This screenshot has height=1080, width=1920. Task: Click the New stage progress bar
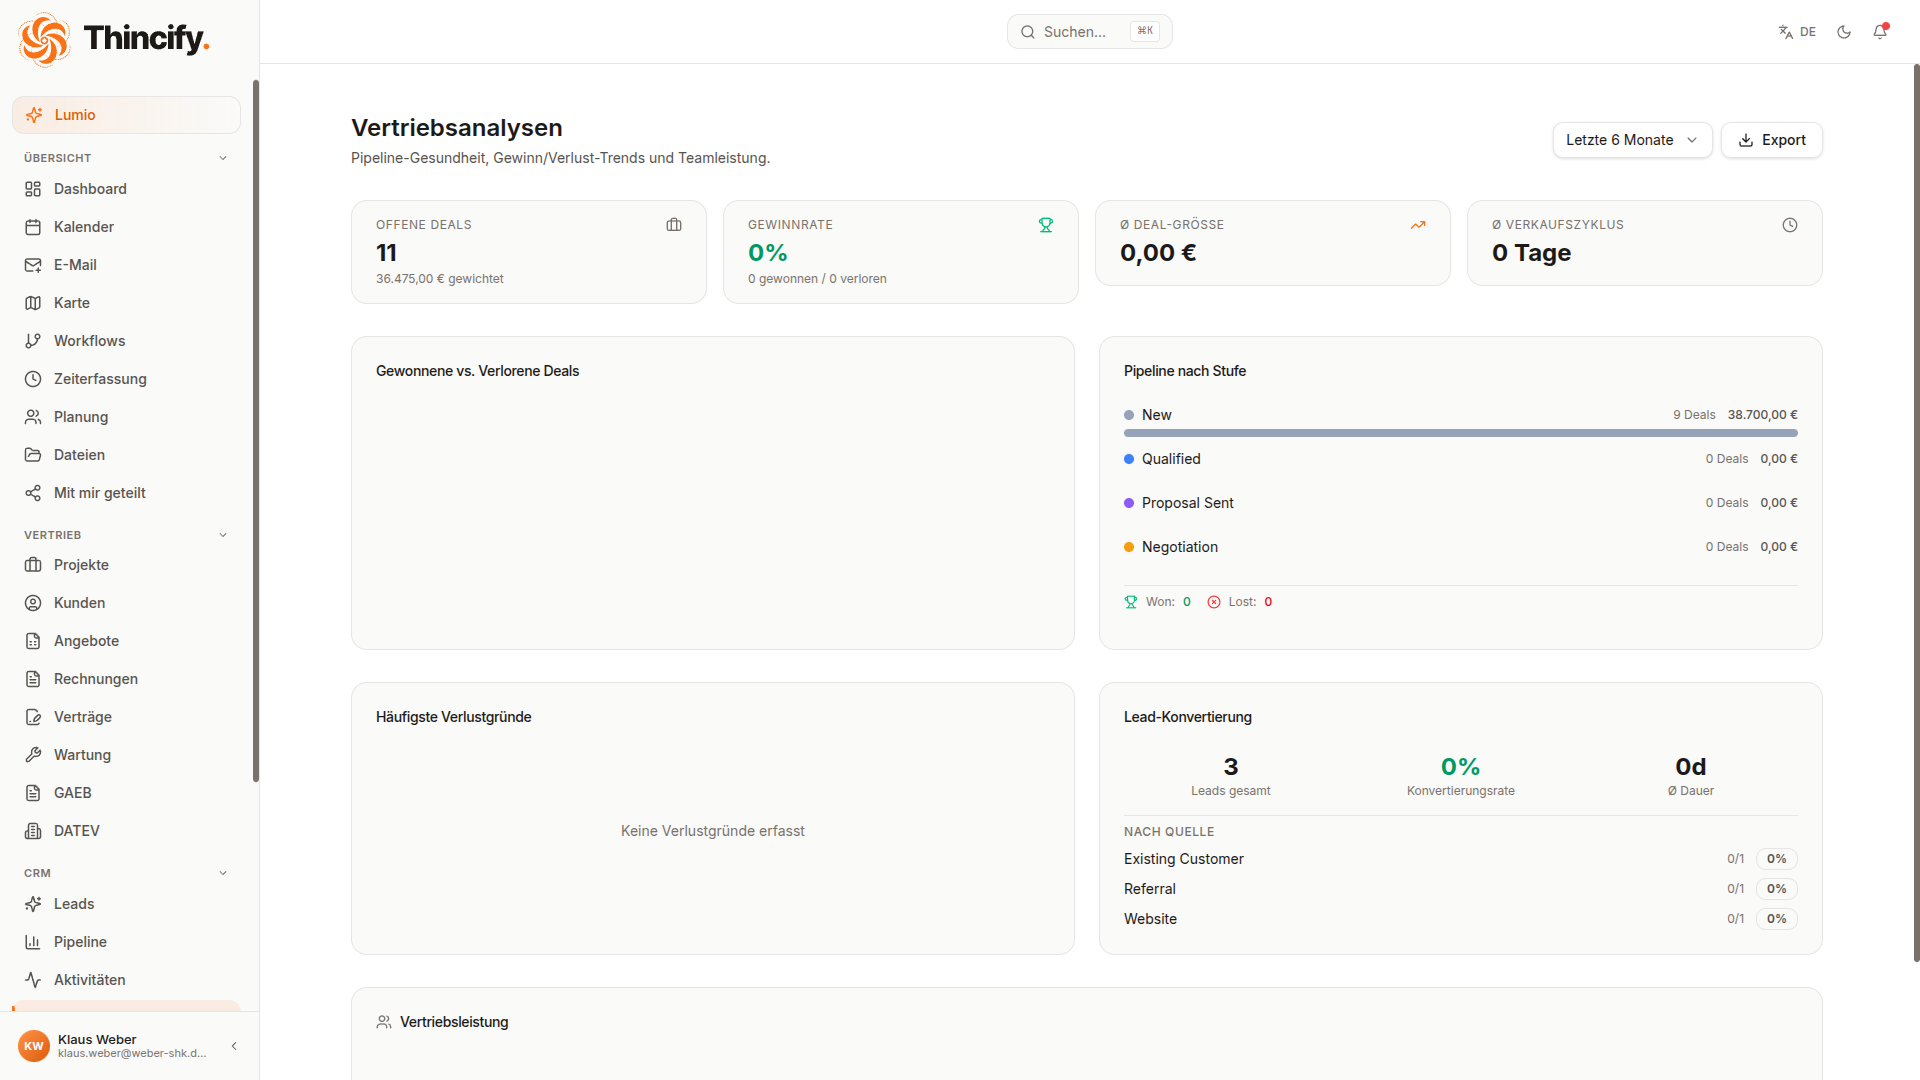(x=1460, y=433)
